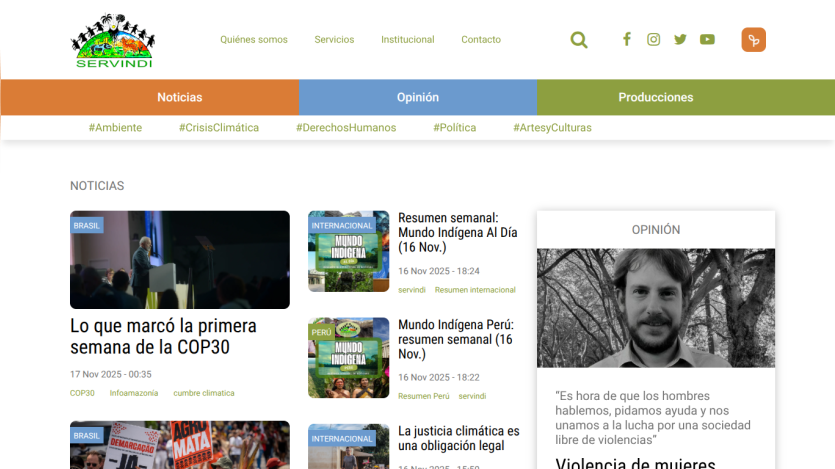
Task: Select the #CrisisClimática hashtag link
Action: 219,128
